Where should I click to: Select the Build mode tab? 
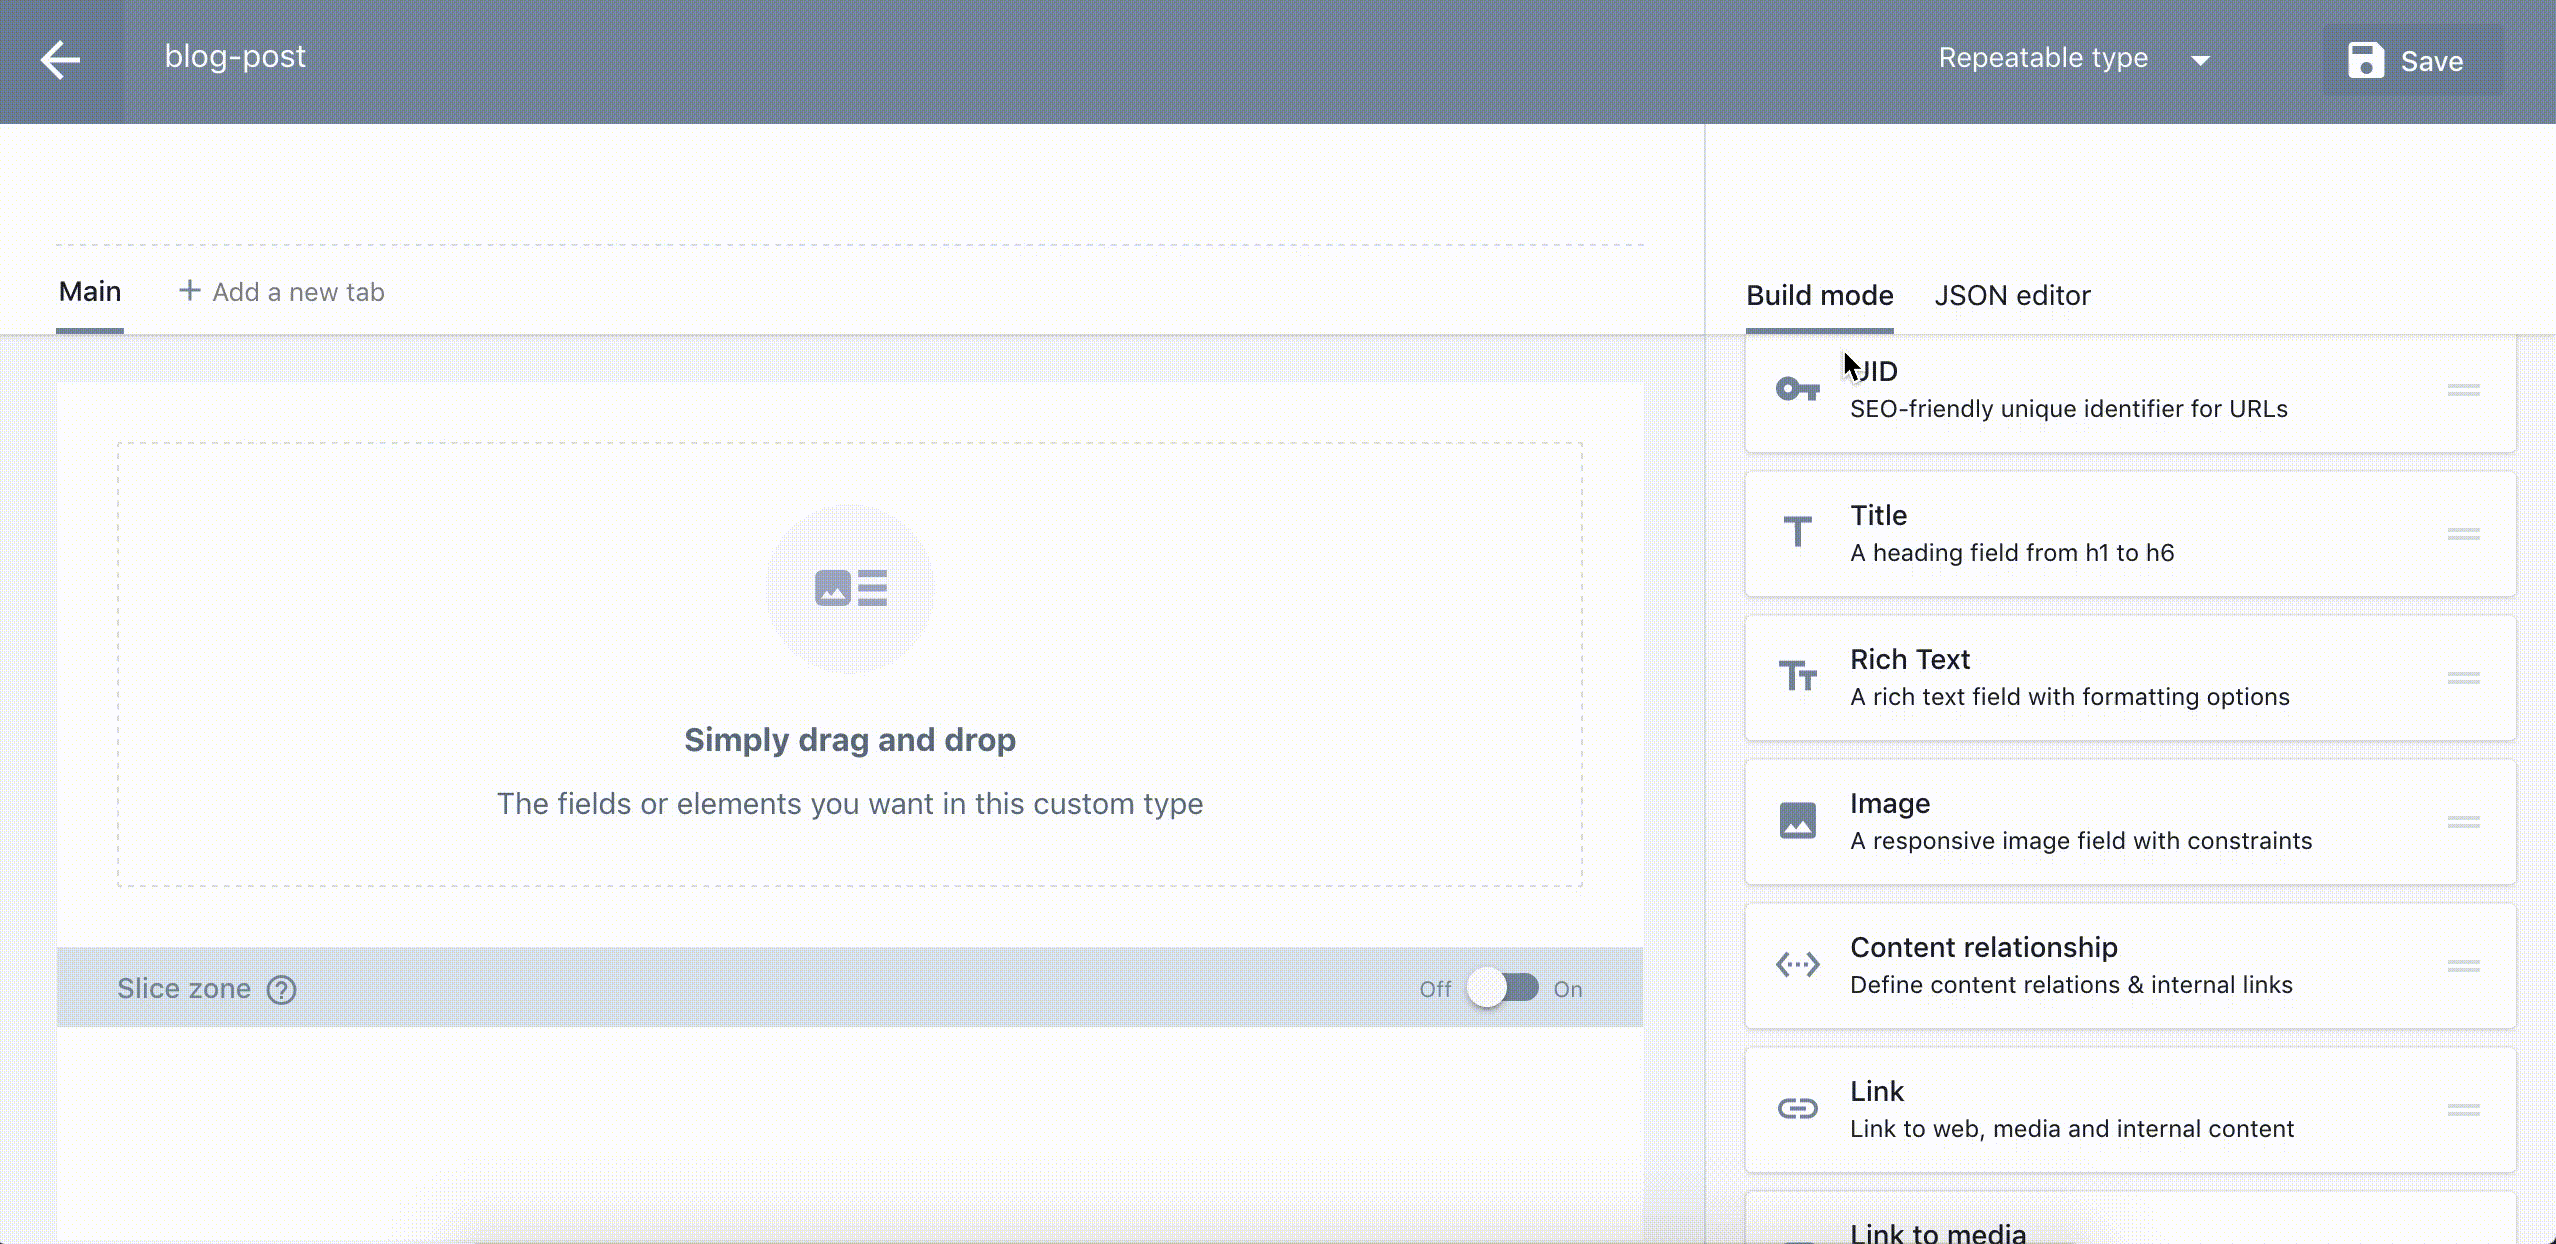[x=1819, y=296]
